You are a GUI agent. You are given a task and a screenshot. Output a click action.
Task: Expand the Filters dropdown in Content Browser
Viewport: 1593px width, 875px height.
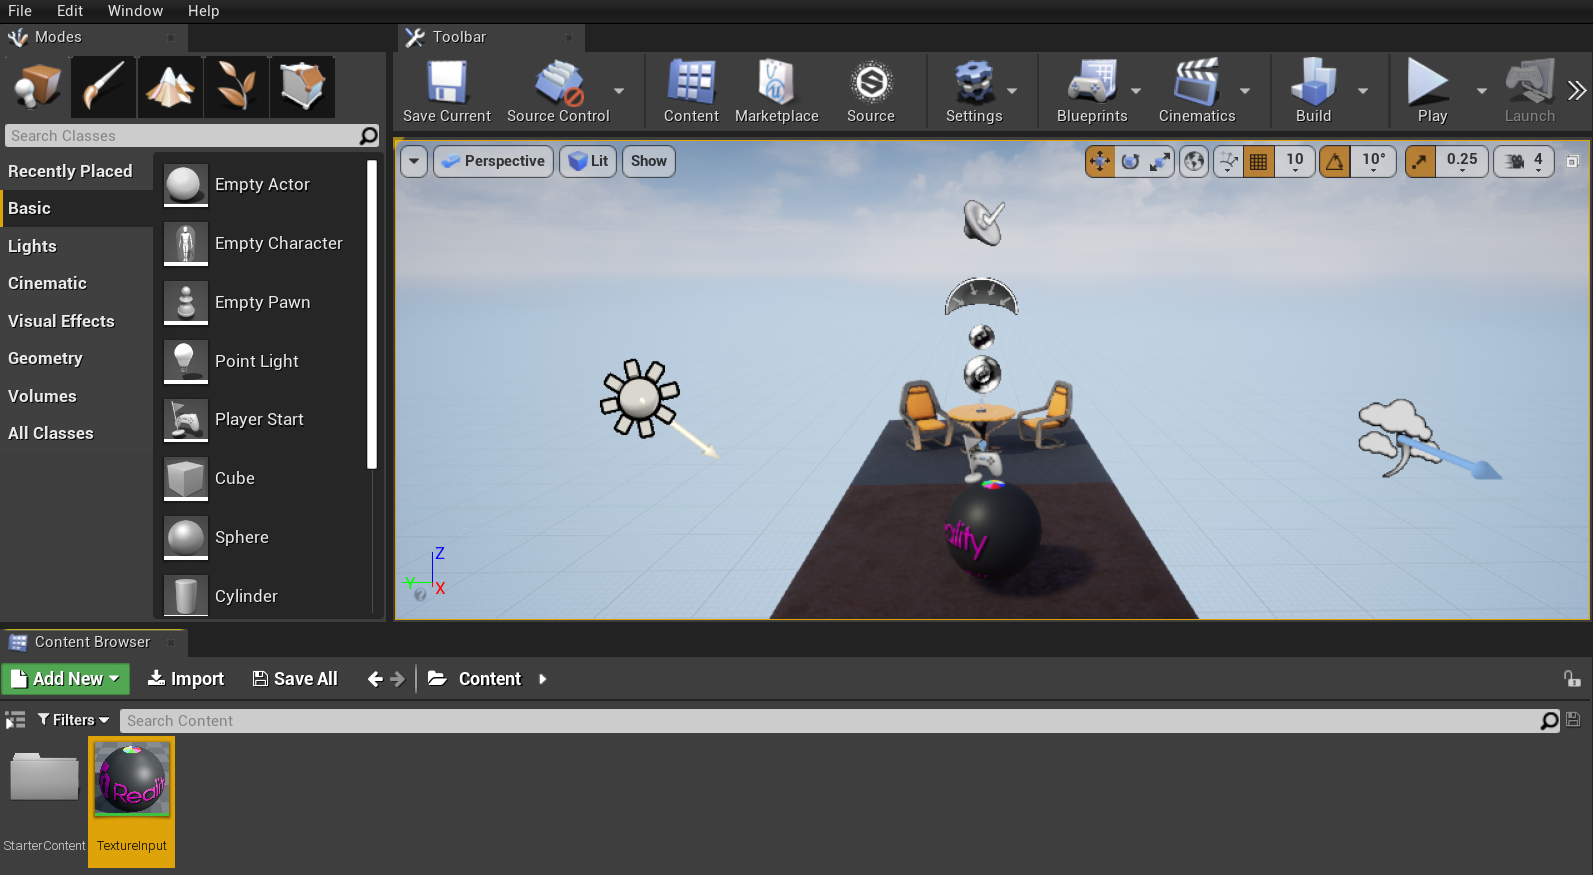[x=73, y=720]
